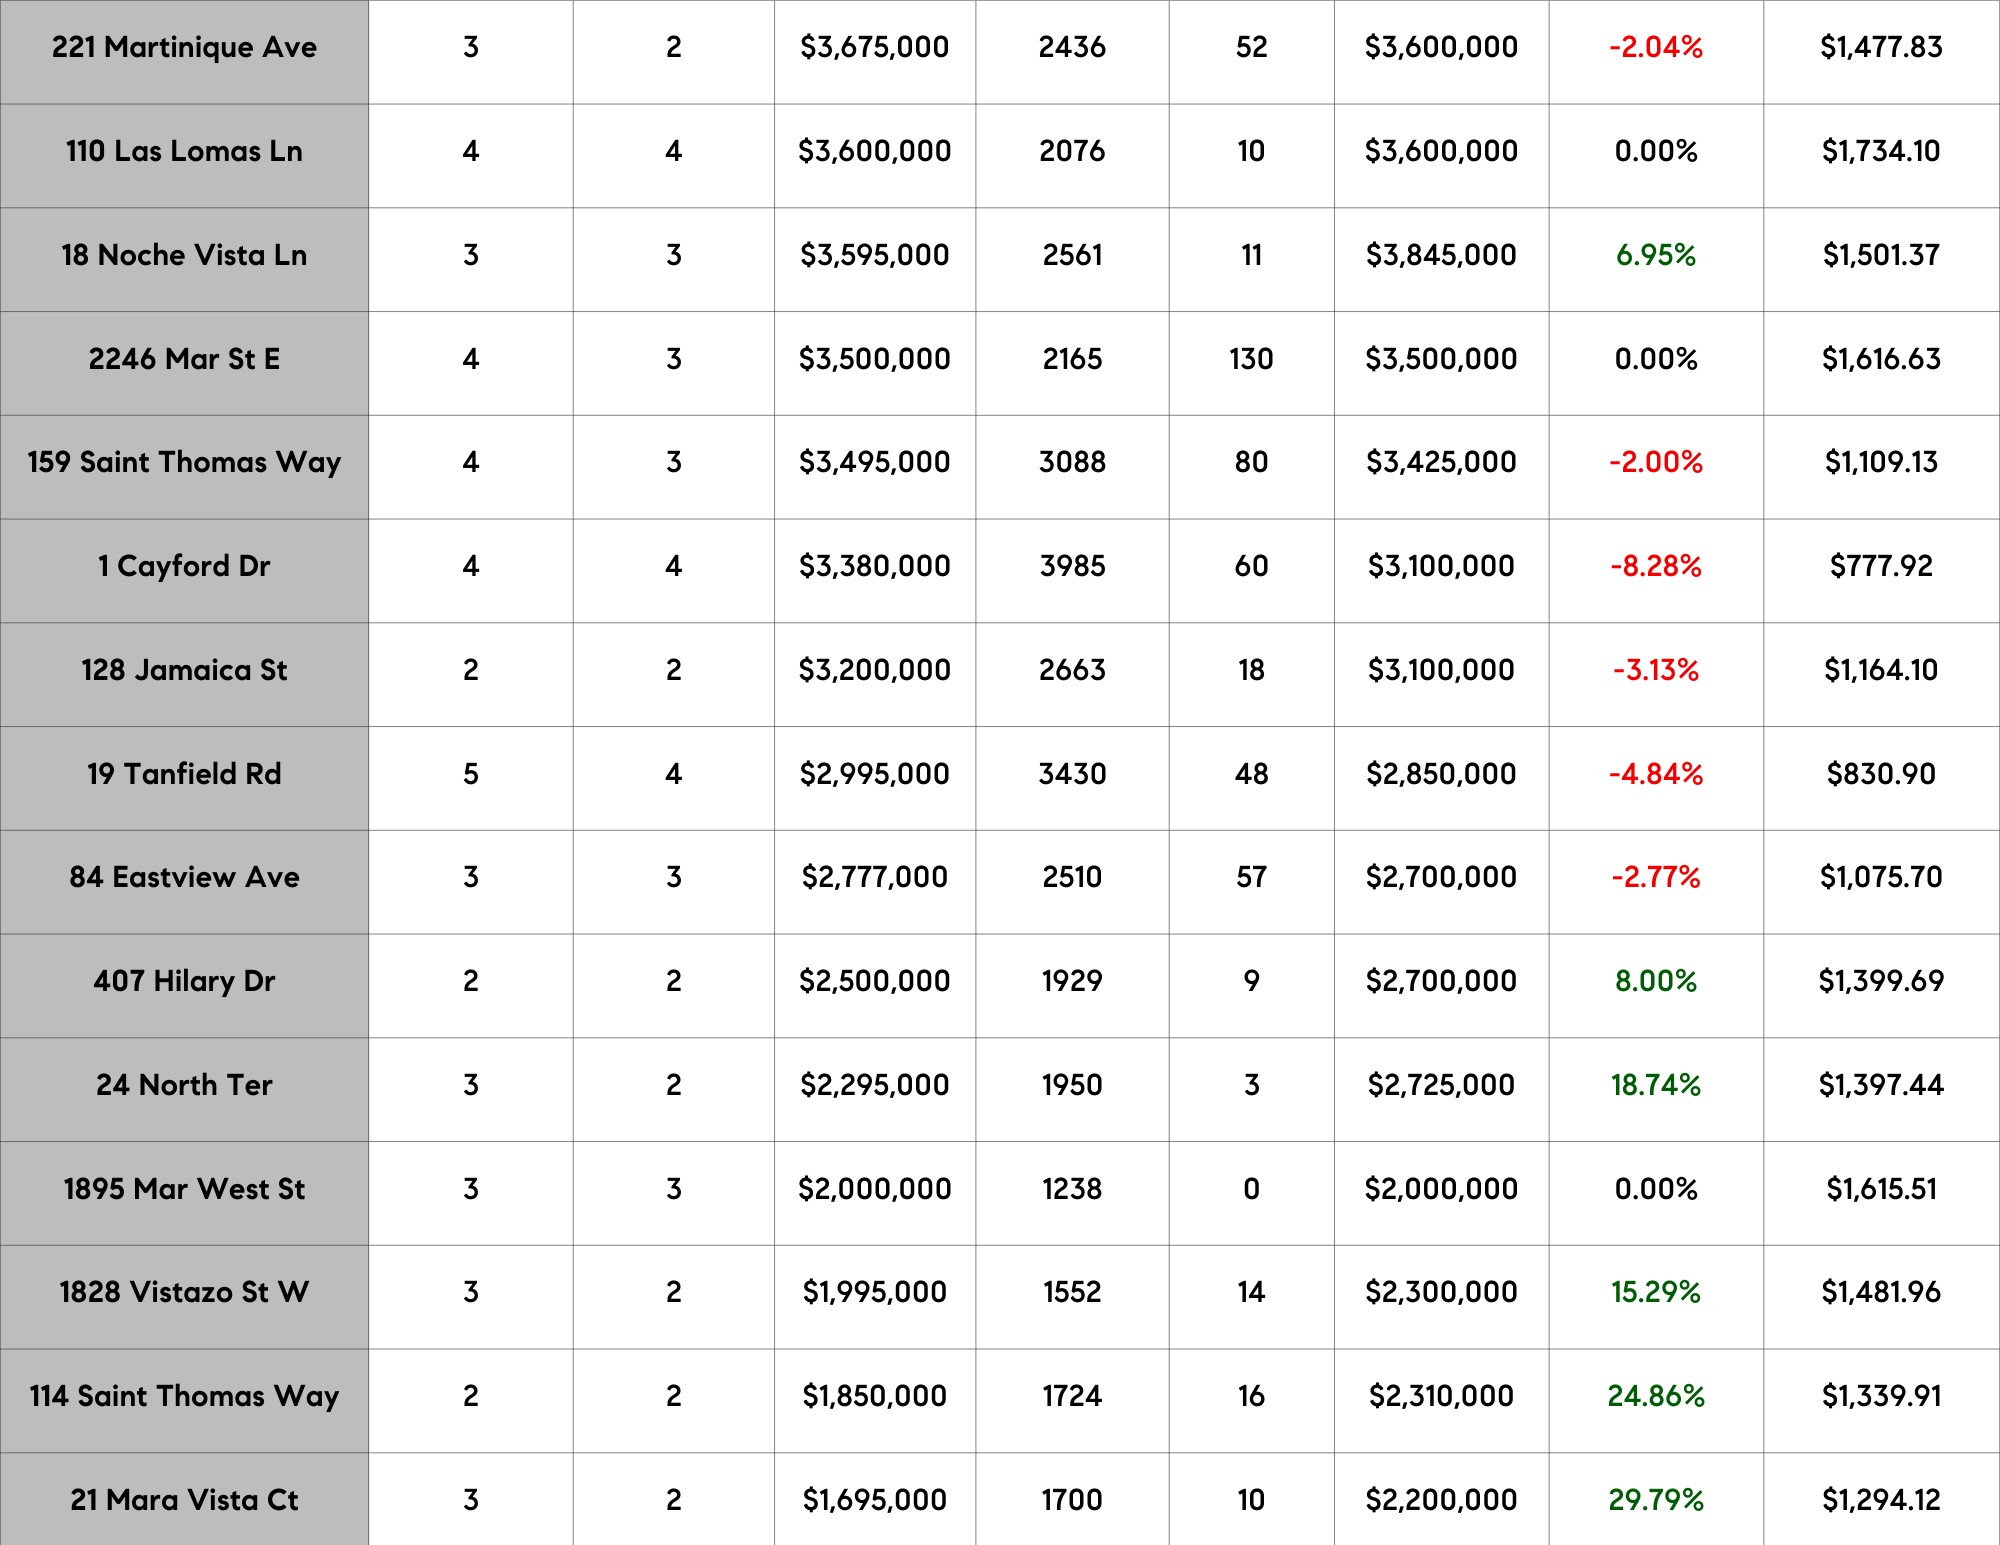Click the 128 Jamaica St address cell

coord(184,670)
